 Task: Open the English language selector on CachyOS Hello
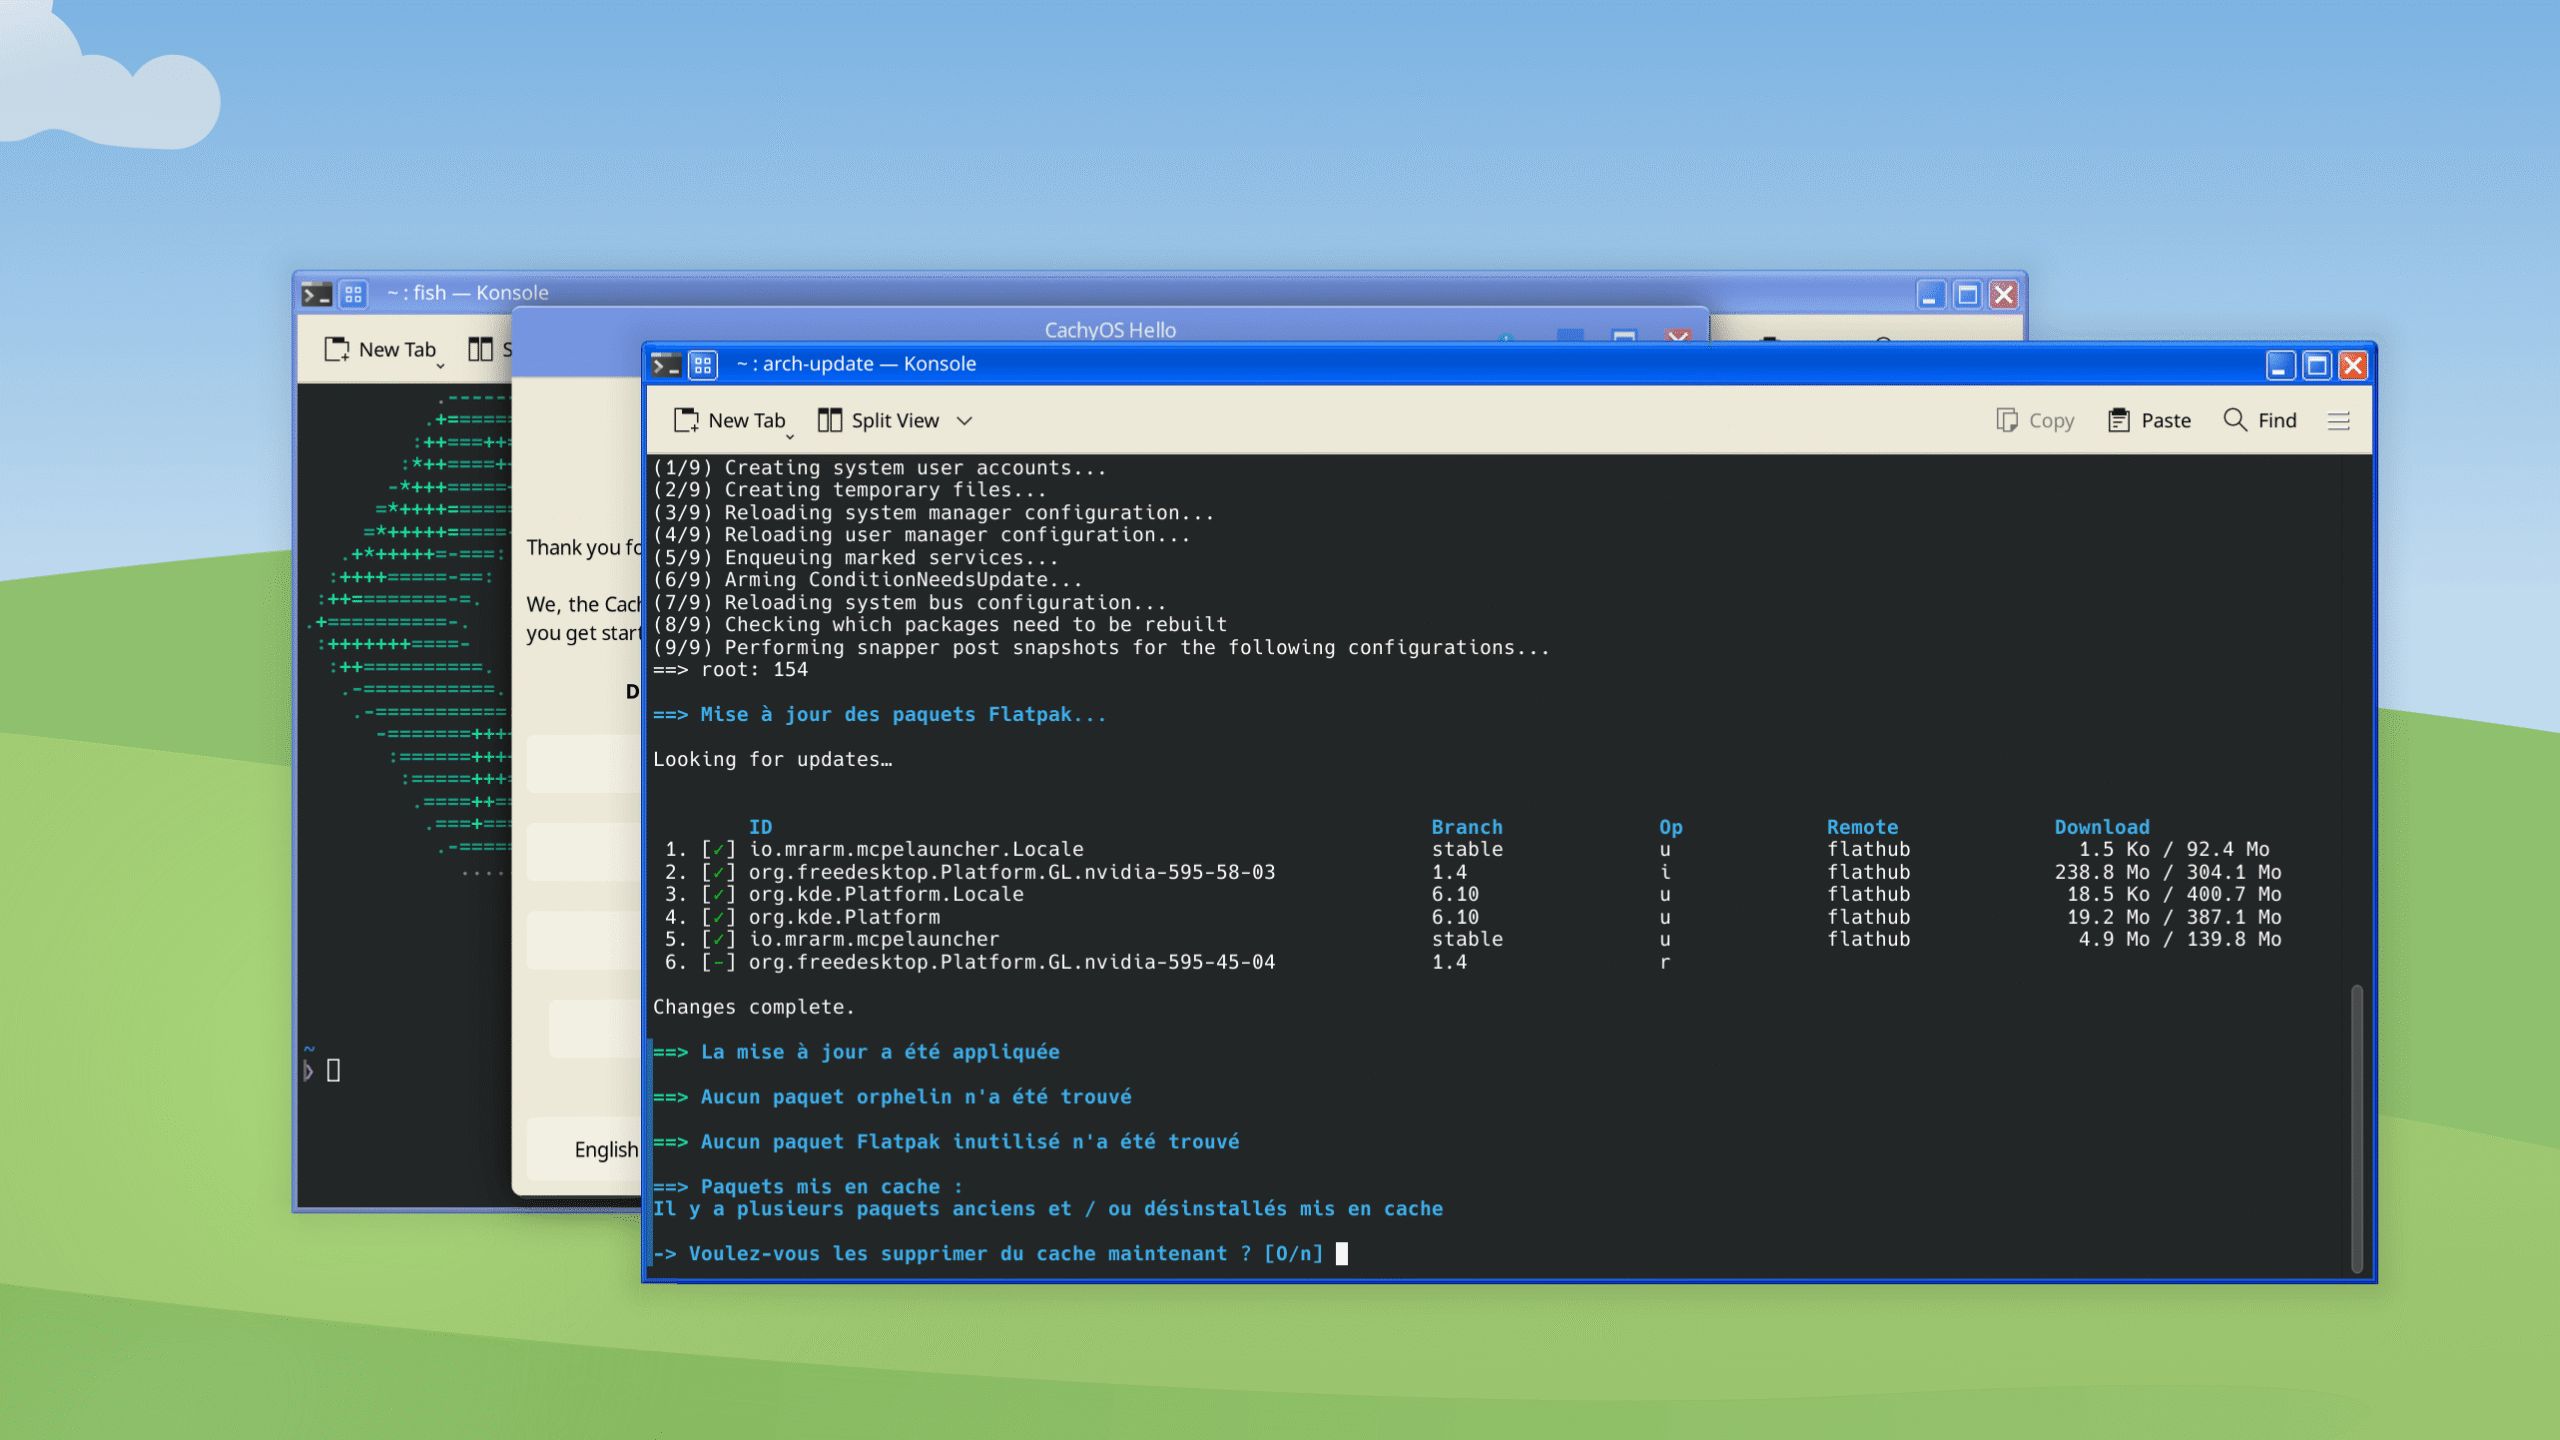[607, 1150]
